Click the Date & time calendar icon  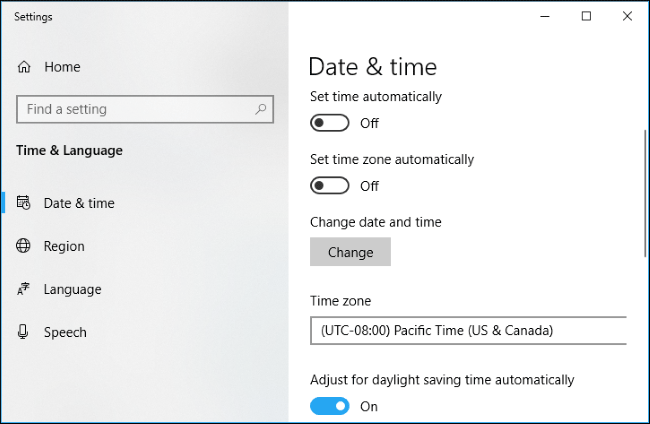pos(23,203)
